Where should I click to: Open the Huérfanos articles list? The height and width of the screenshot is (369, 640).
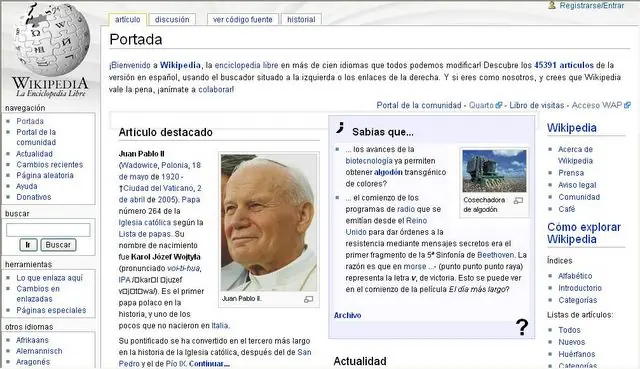577,354
